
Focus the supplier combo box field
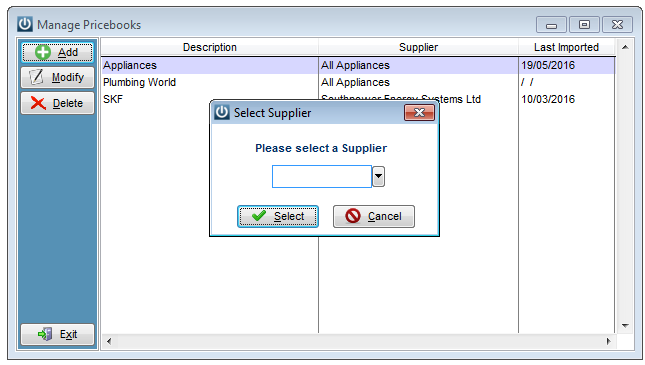click(322, 177)
